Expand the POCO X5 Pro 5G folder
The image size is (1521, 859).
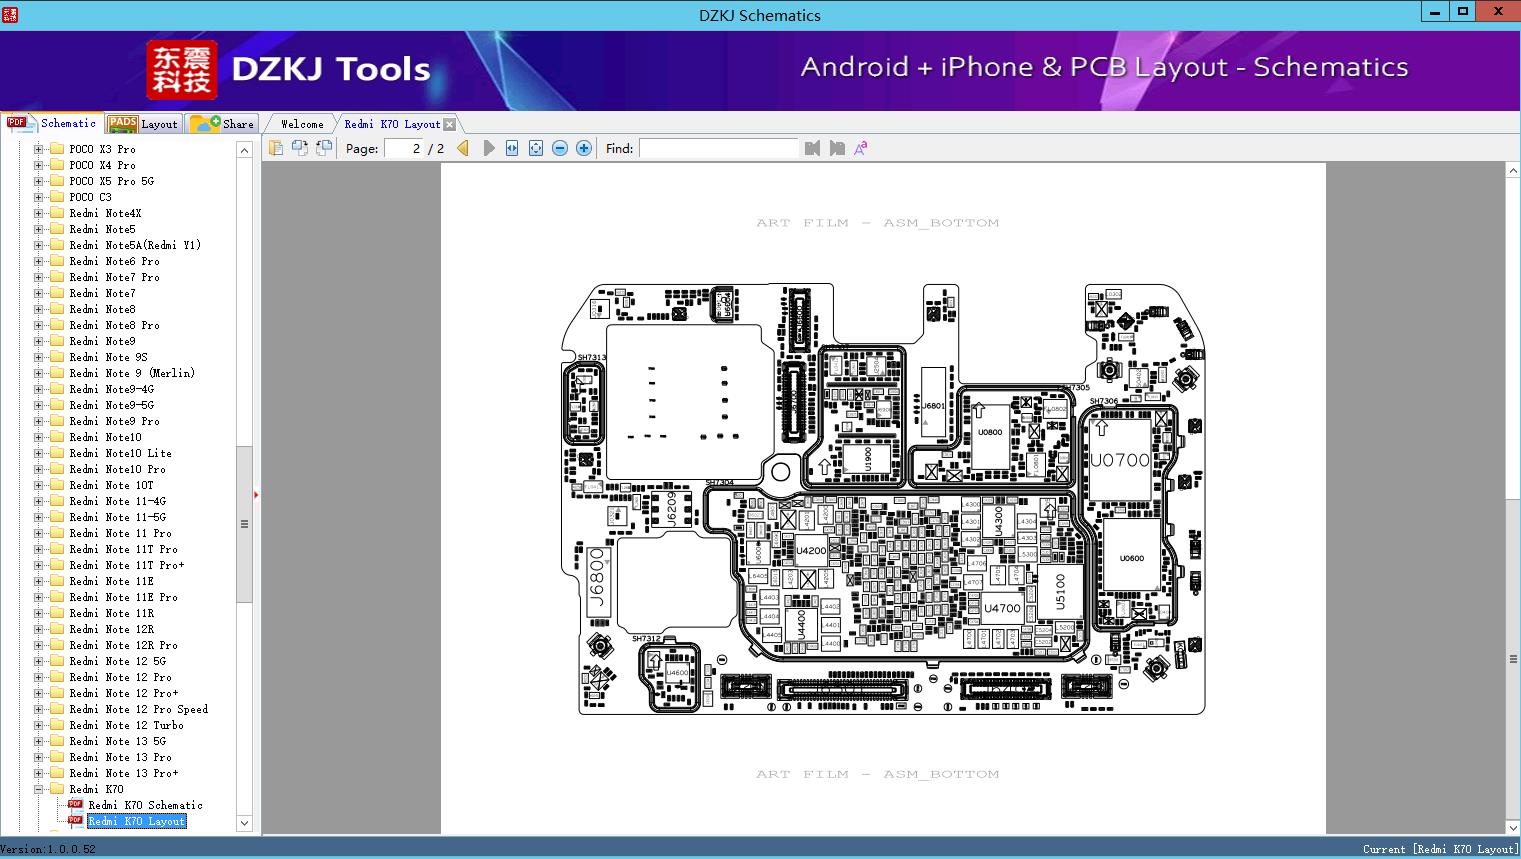tap(38, 181)
